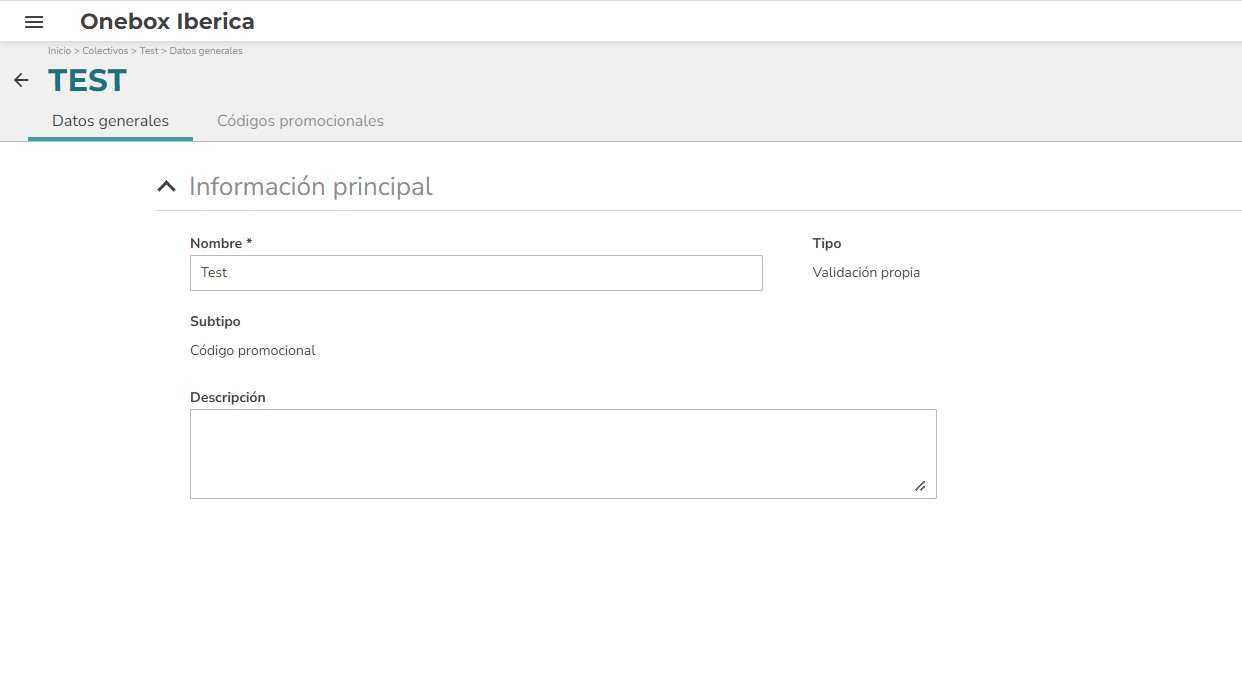
Task: Open the Test breadcrumb link
Action: [x=149, y=50]
